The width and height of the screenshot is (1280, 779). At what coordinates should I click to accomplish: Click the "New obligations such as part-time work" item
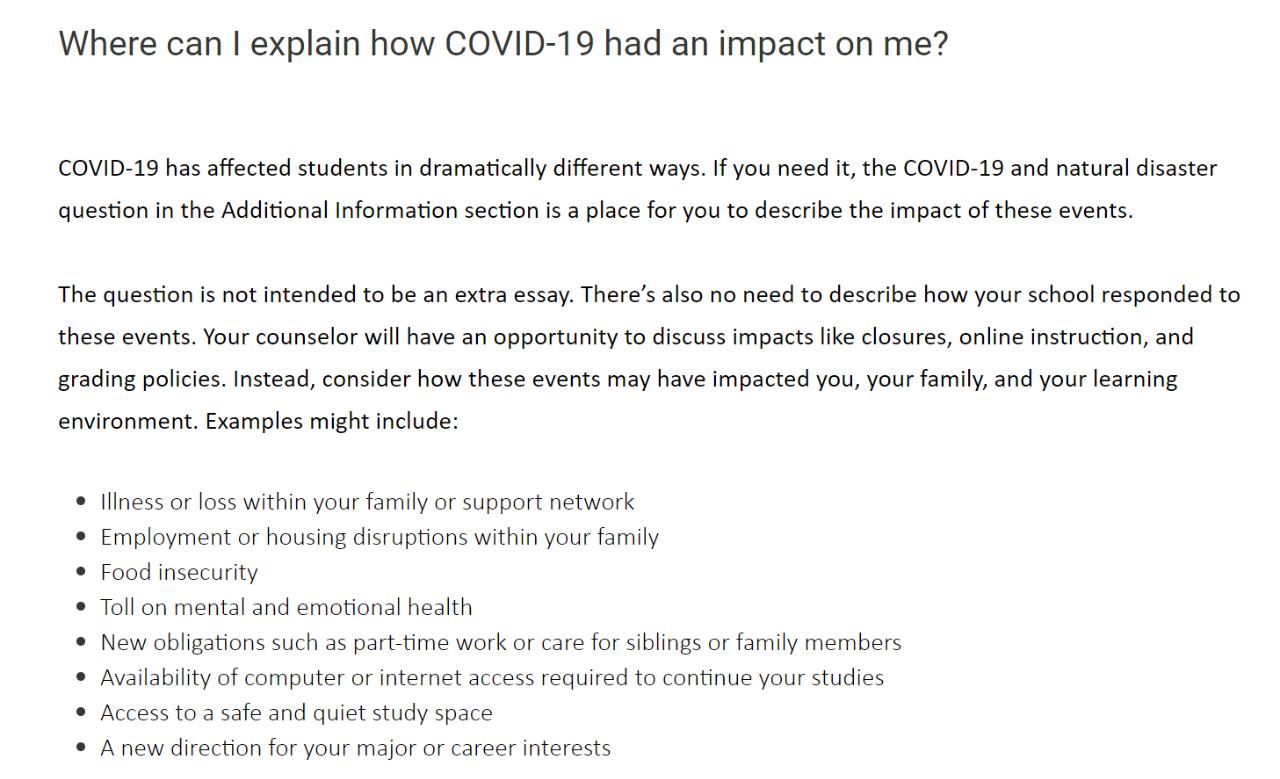[500, 642]
